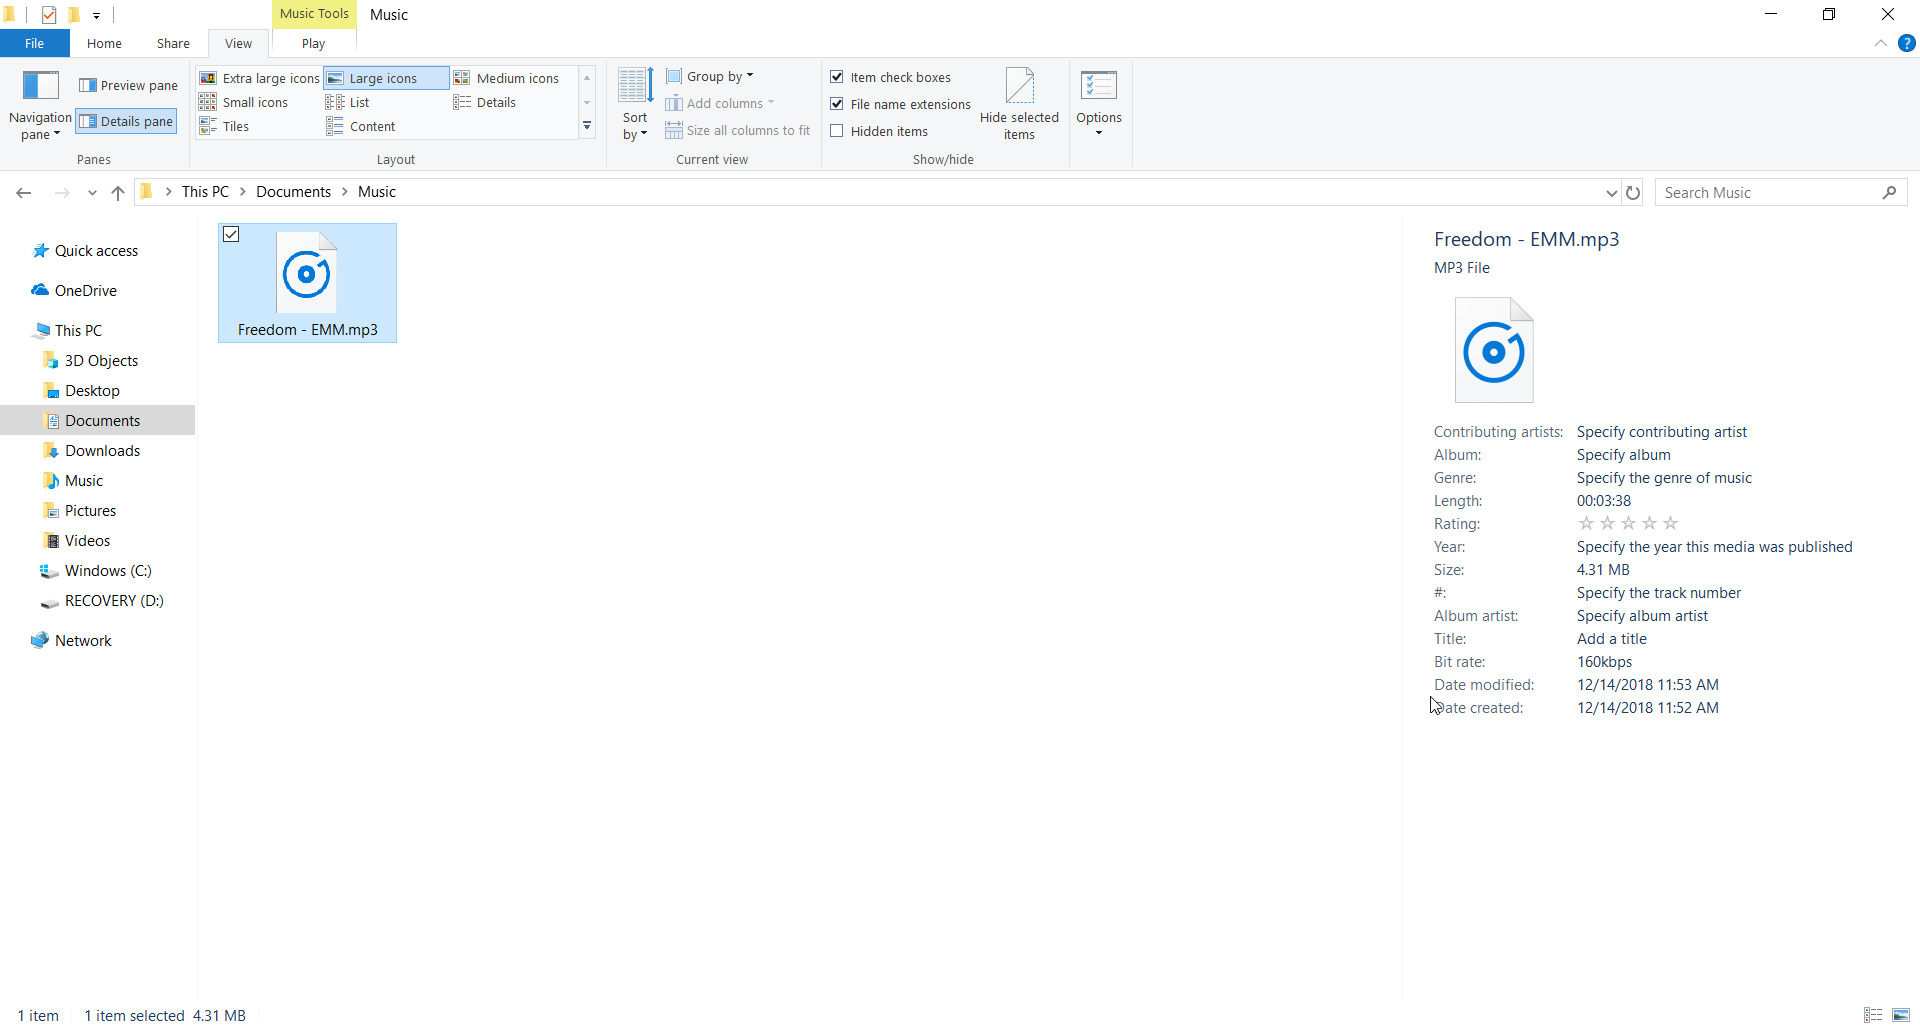Open folder Options
Viewport: 1920px width, 1026px height.
pyautogui.click(x=1099, y=105)
